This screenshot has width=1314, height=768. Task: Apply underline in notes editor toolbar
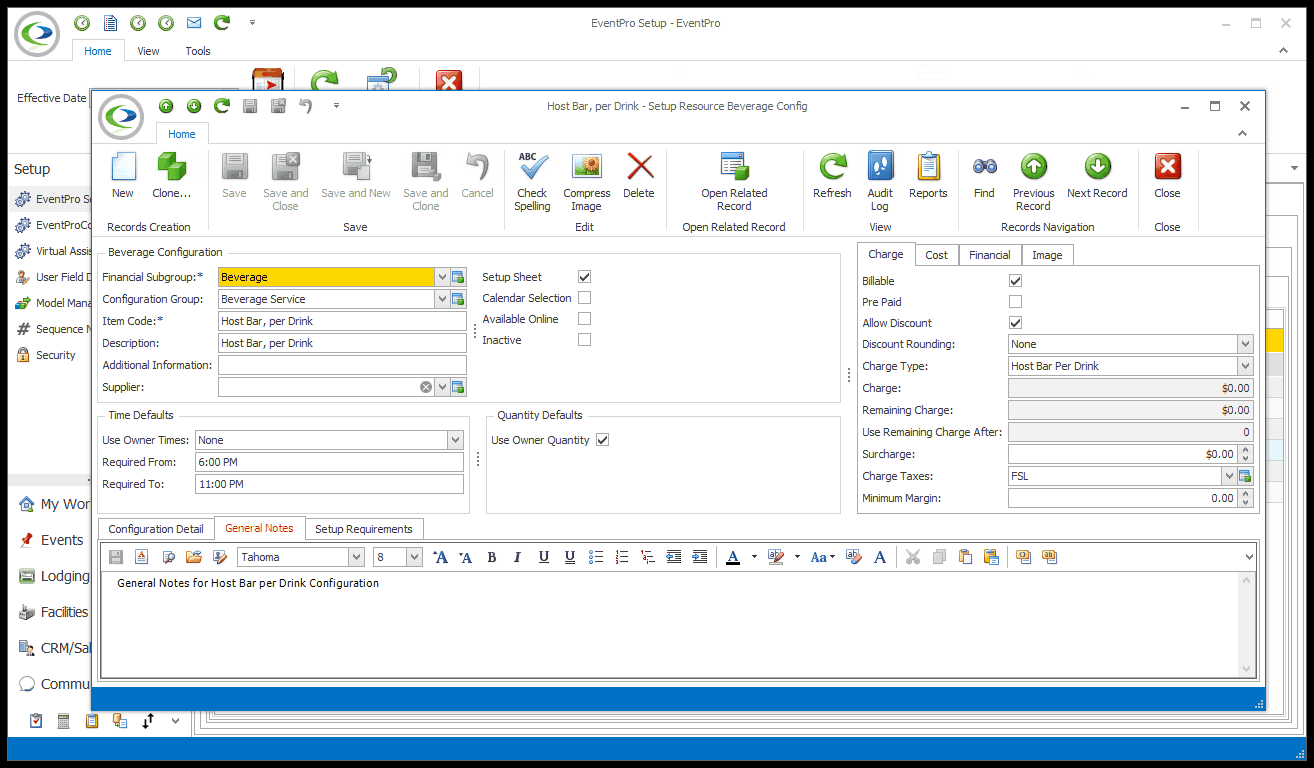[x=543, y=557]
